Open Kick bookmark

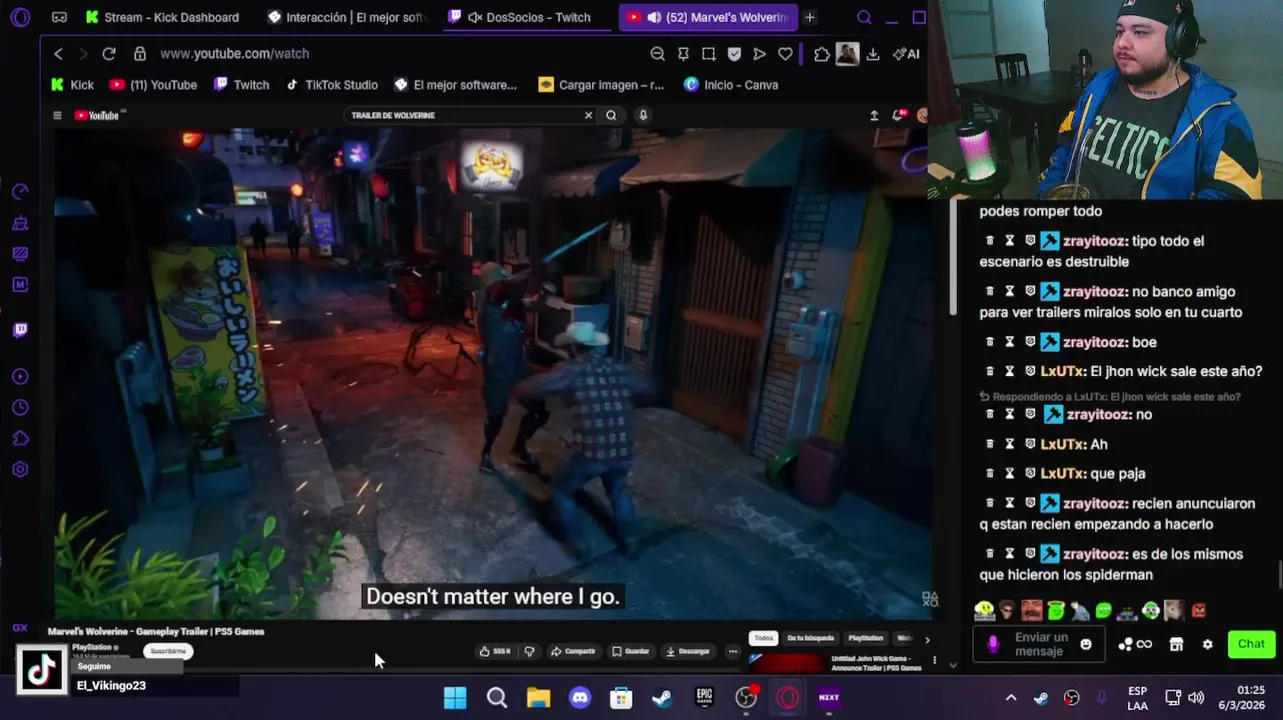point(72,85)
